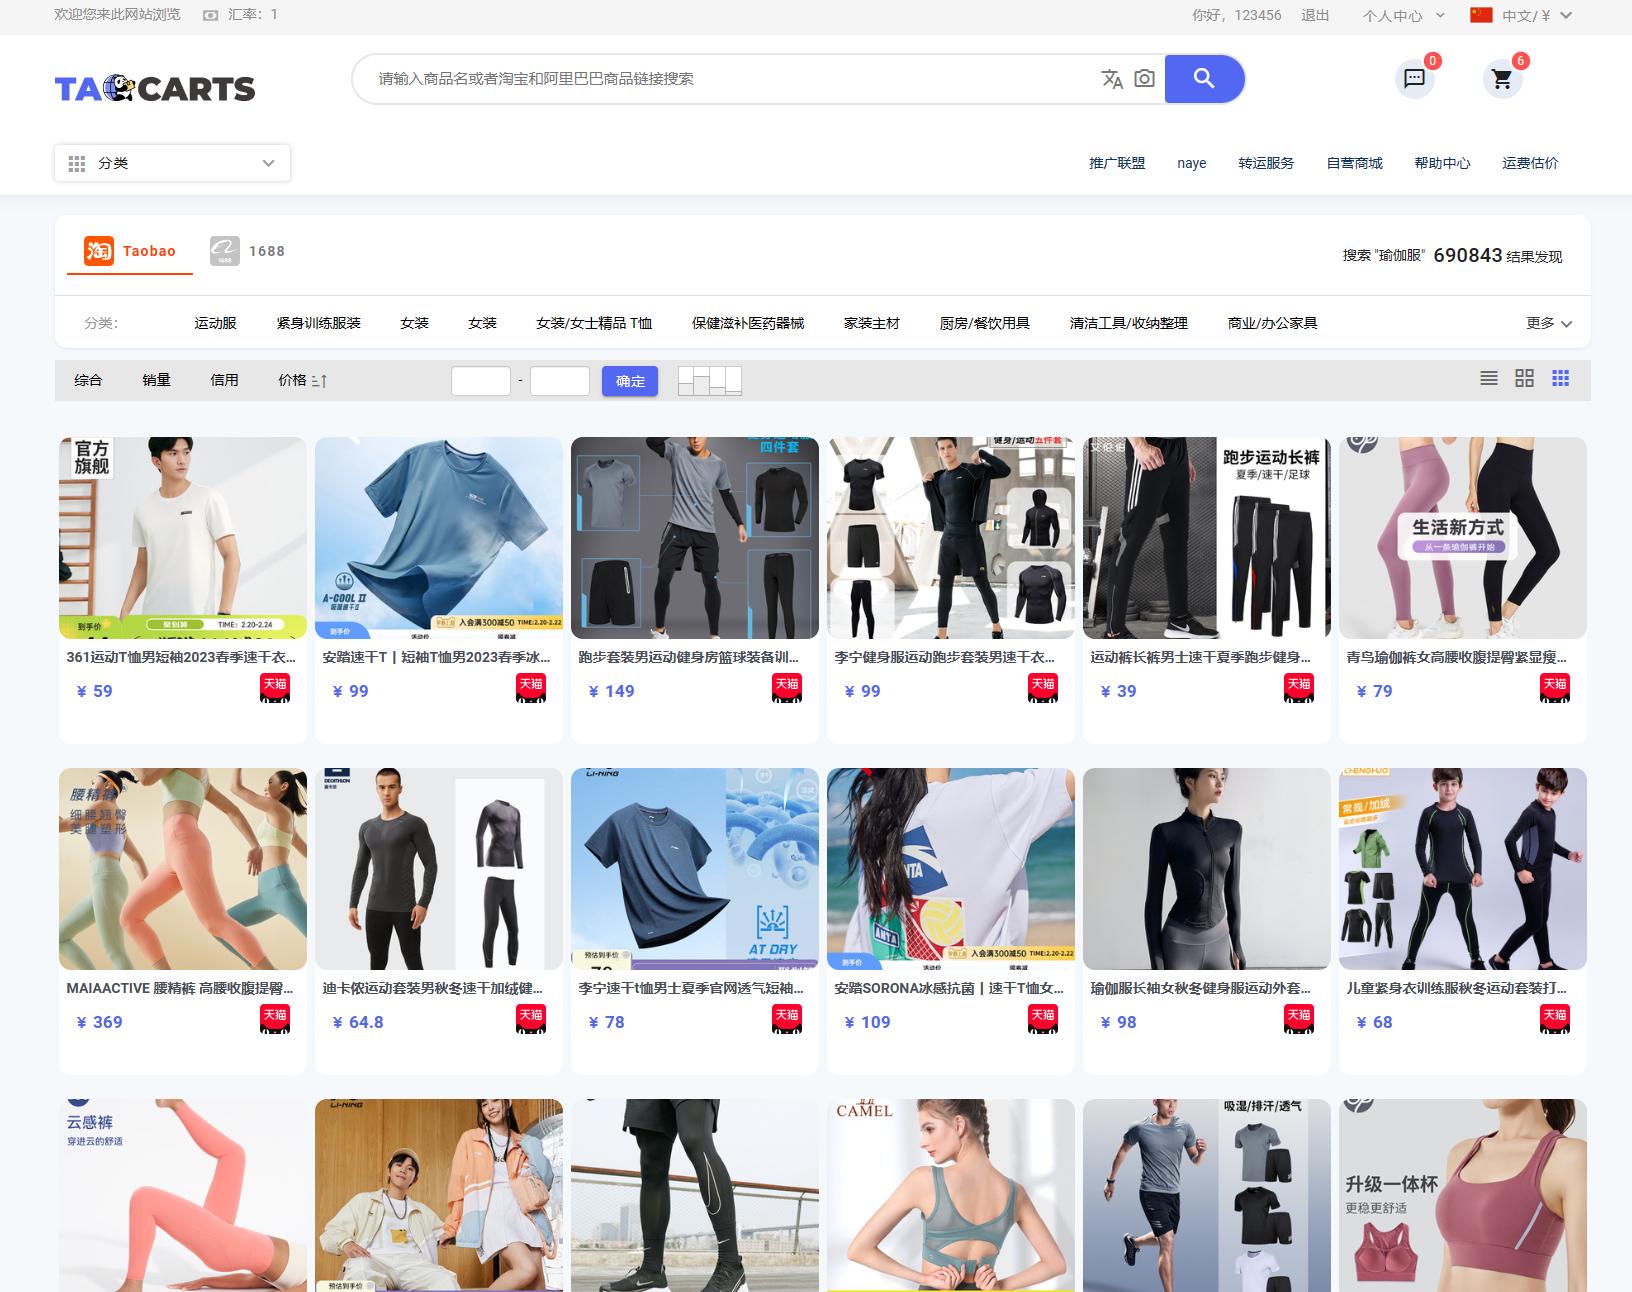The image size is (1632, 1292).
Task: Filter by 家装主材 category
Action: pos(872,323)
